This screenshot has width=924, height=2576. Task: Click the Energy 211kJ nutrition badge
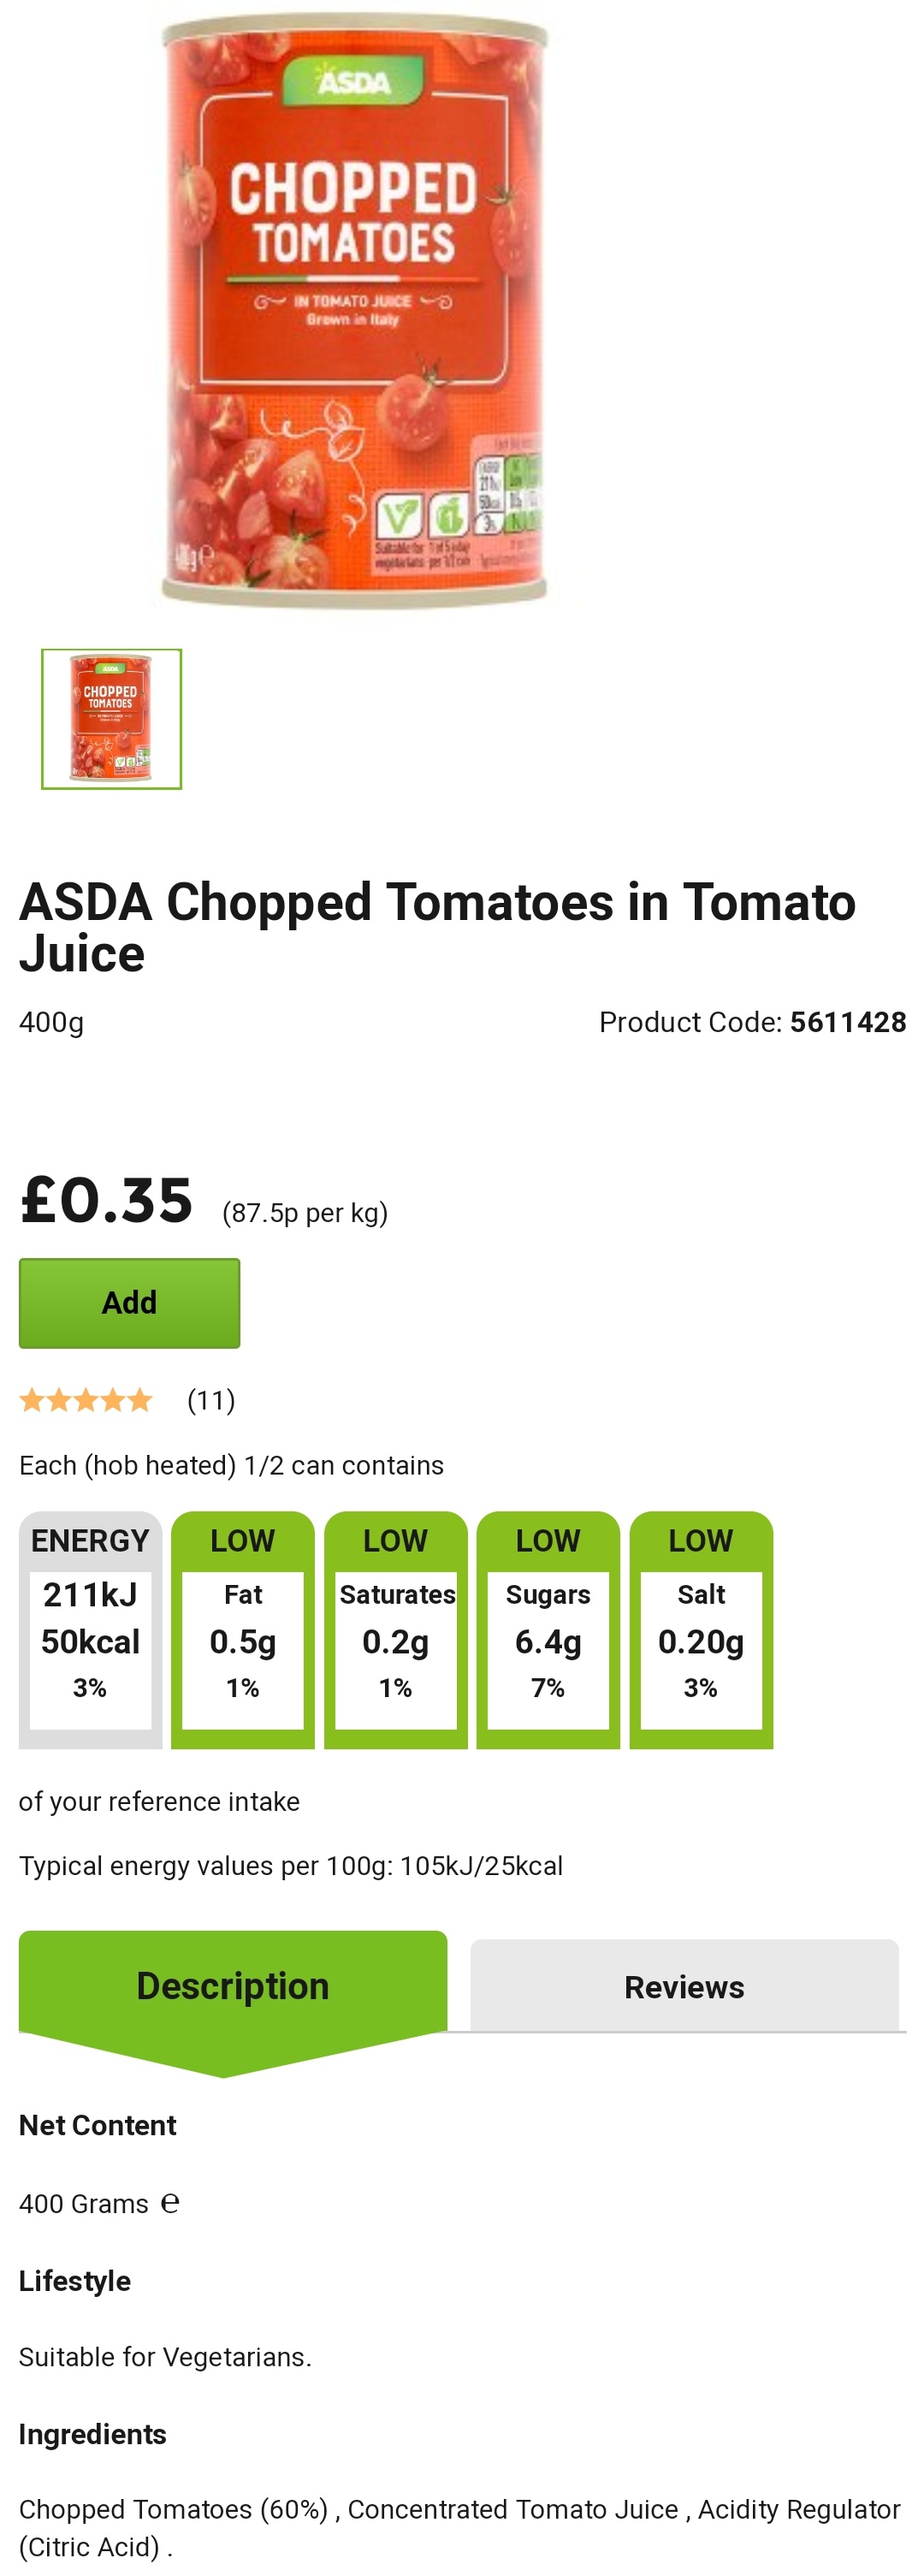(x=90, y=1629)
